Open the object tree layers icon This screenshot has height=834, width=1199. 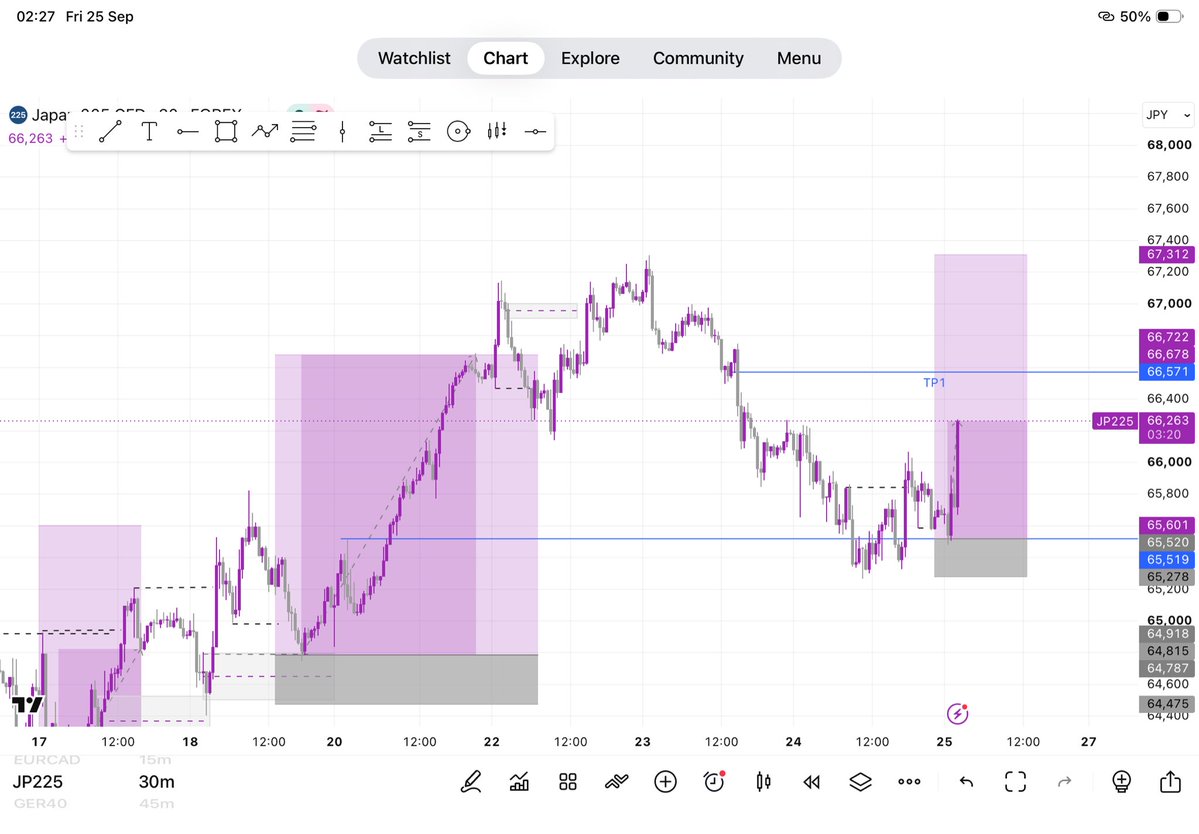coord(860,781)
